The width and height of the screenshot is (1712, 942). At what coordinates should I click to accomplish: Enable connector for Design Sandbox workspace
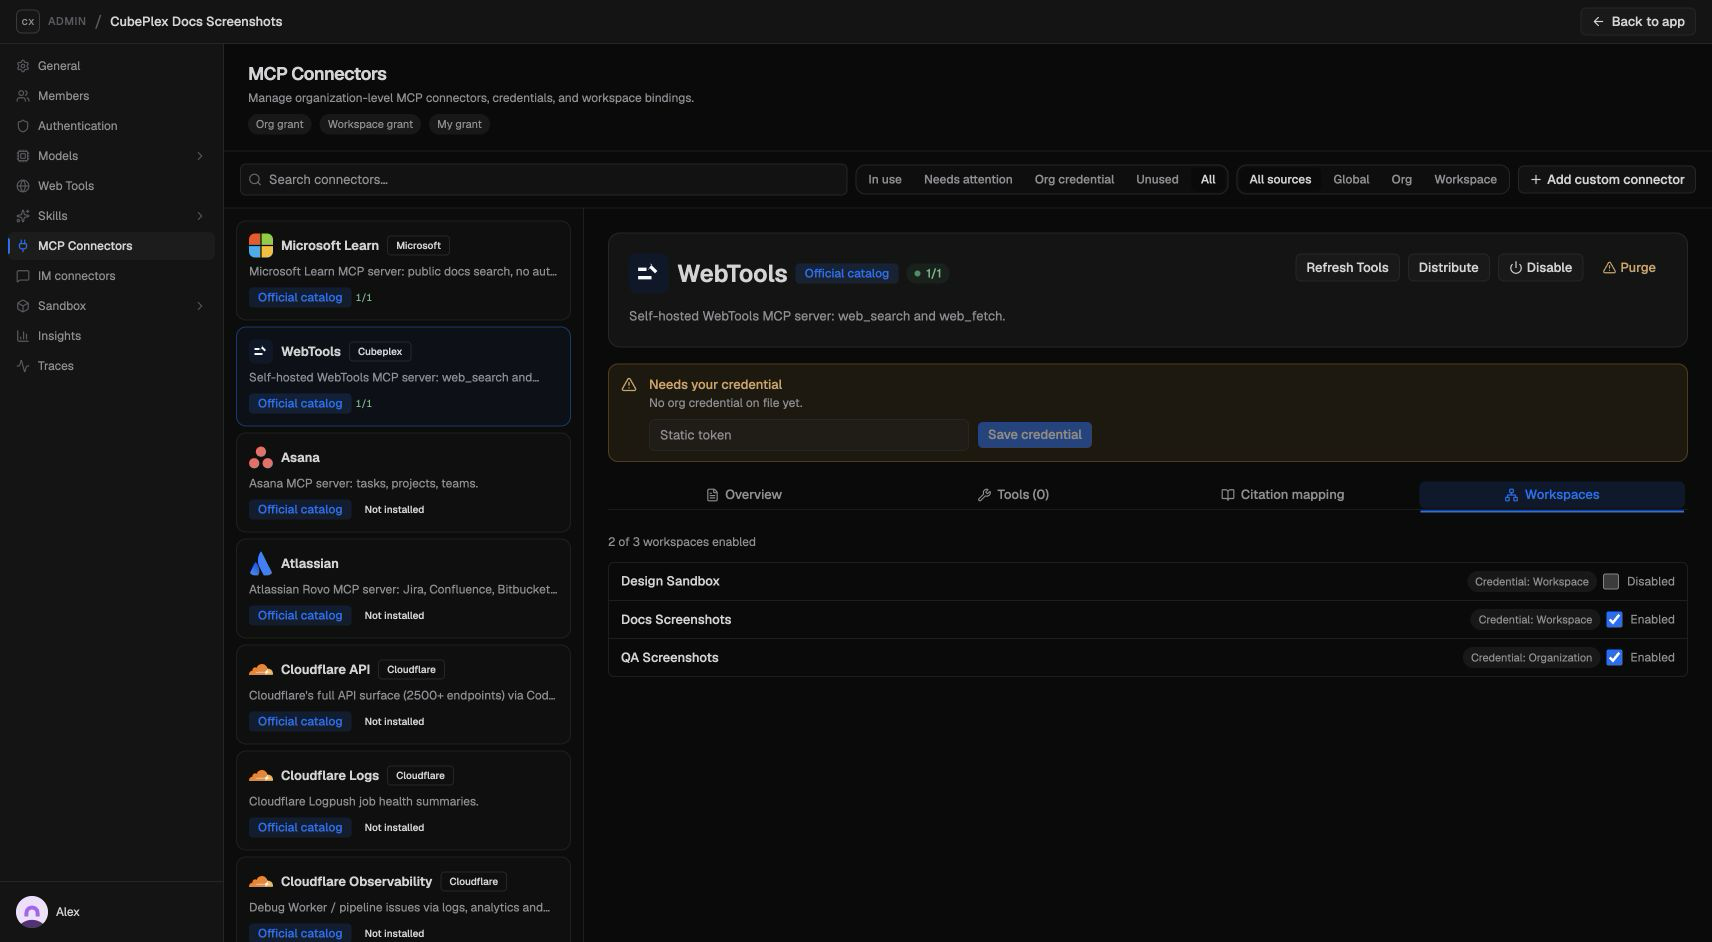(1610, 582)
